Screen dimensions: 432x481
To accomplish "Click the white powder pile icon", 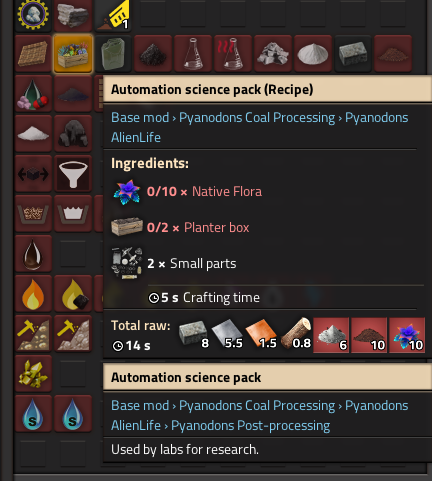I will pyautogui.click(x=313, y=54).
